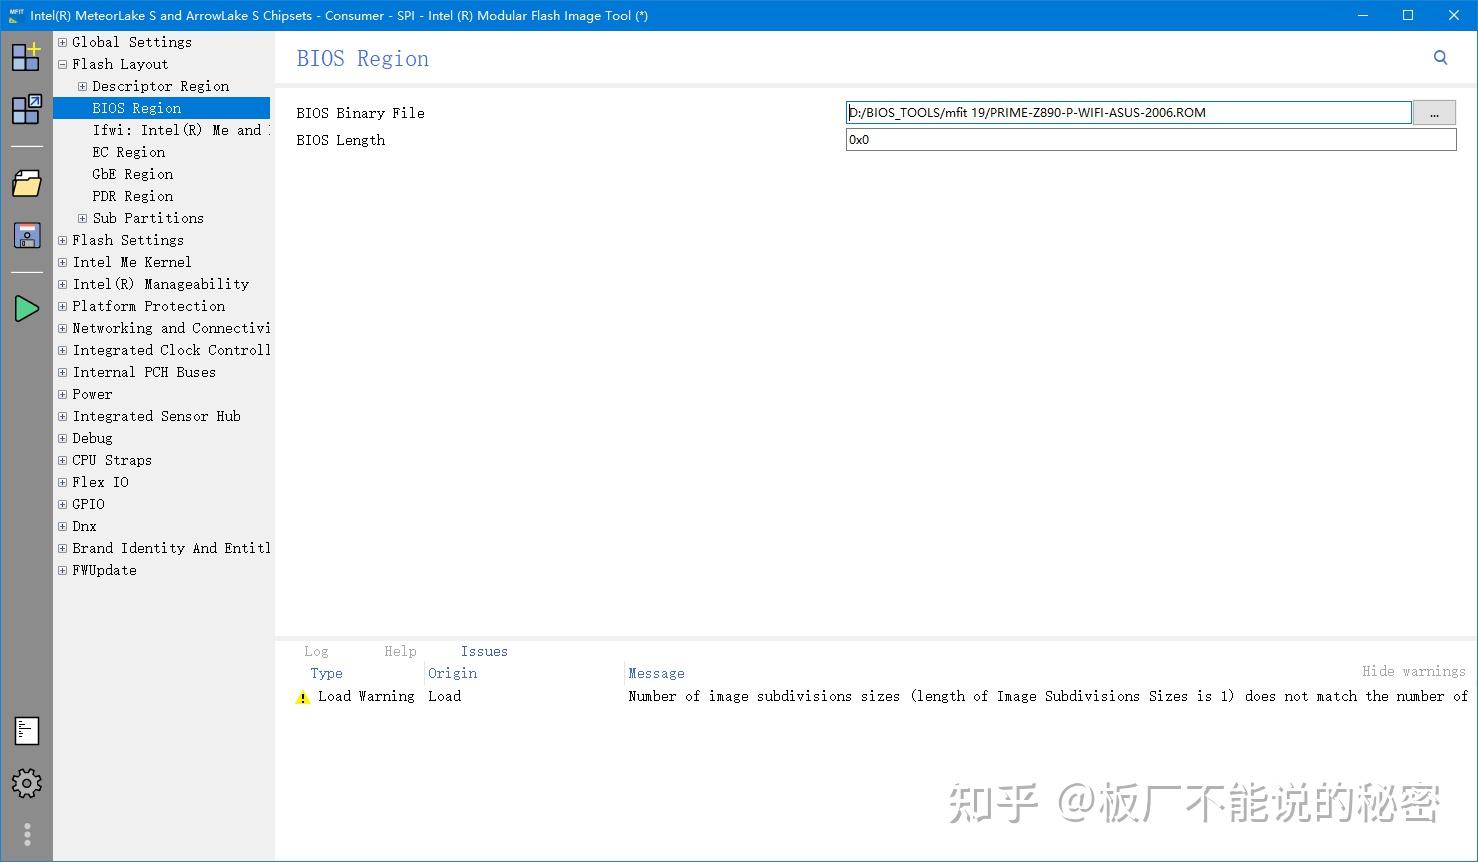Select the Load Warning issue row message
1478x862 pixels.
pyautogui.click(x=1048, y=696)
